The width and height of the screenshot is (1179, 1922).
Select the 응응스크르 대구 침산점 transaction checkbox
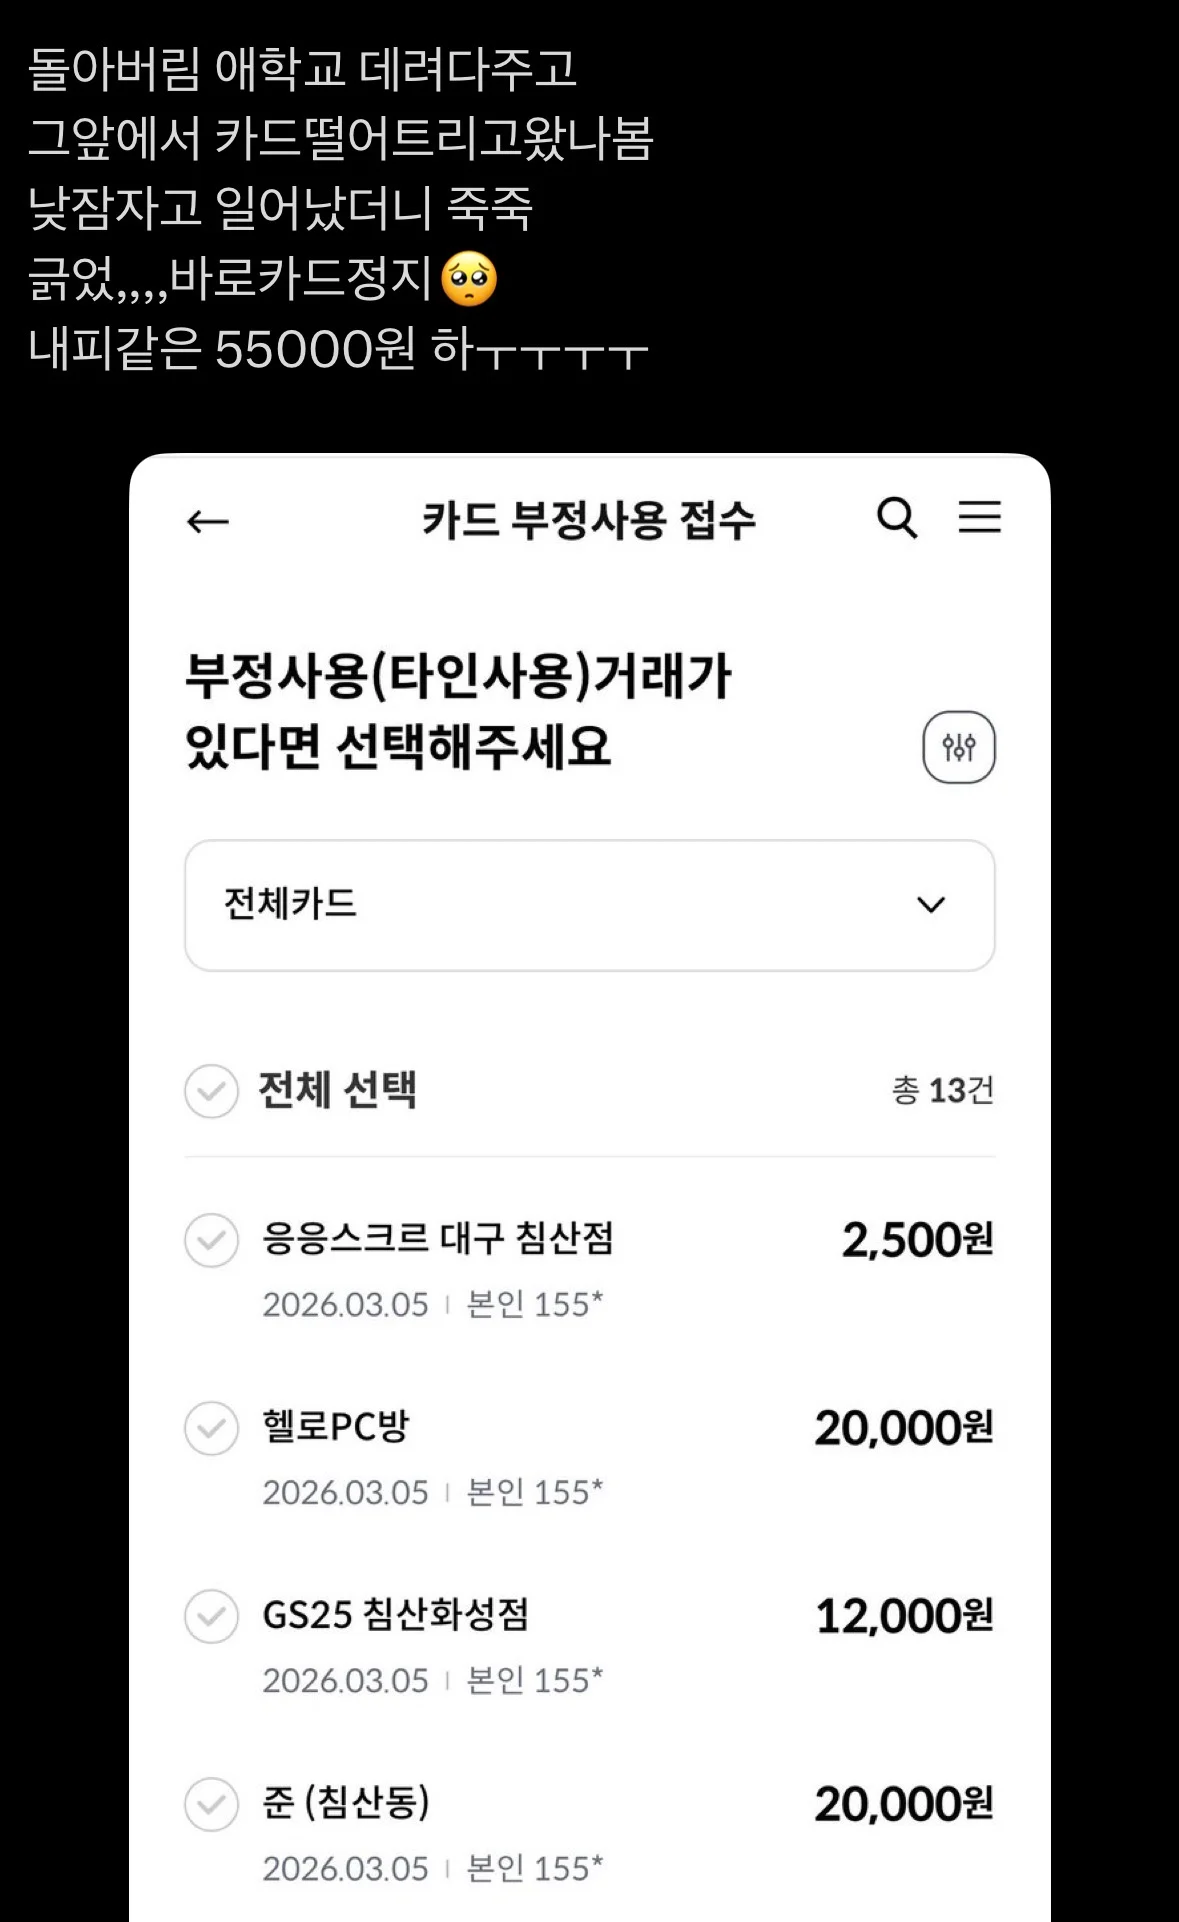coord(211,1240)
